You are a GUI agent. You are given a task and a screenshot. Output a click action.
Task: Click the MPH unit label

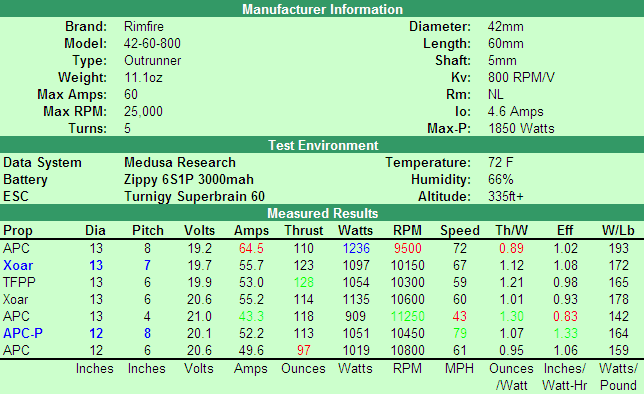click(459, 369)
